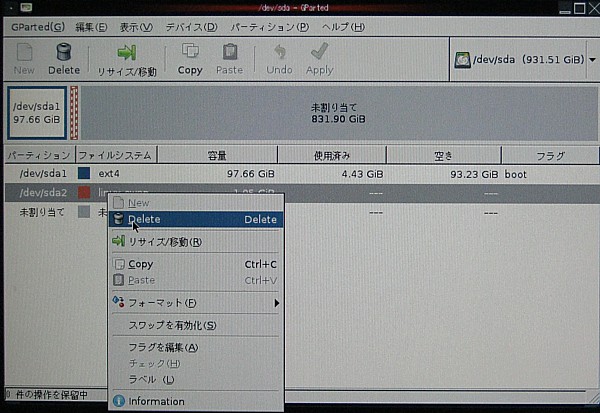This screenshot has height=413, width=600.
Task: Sort by パーティション column header
Action: tap(39, 155)
